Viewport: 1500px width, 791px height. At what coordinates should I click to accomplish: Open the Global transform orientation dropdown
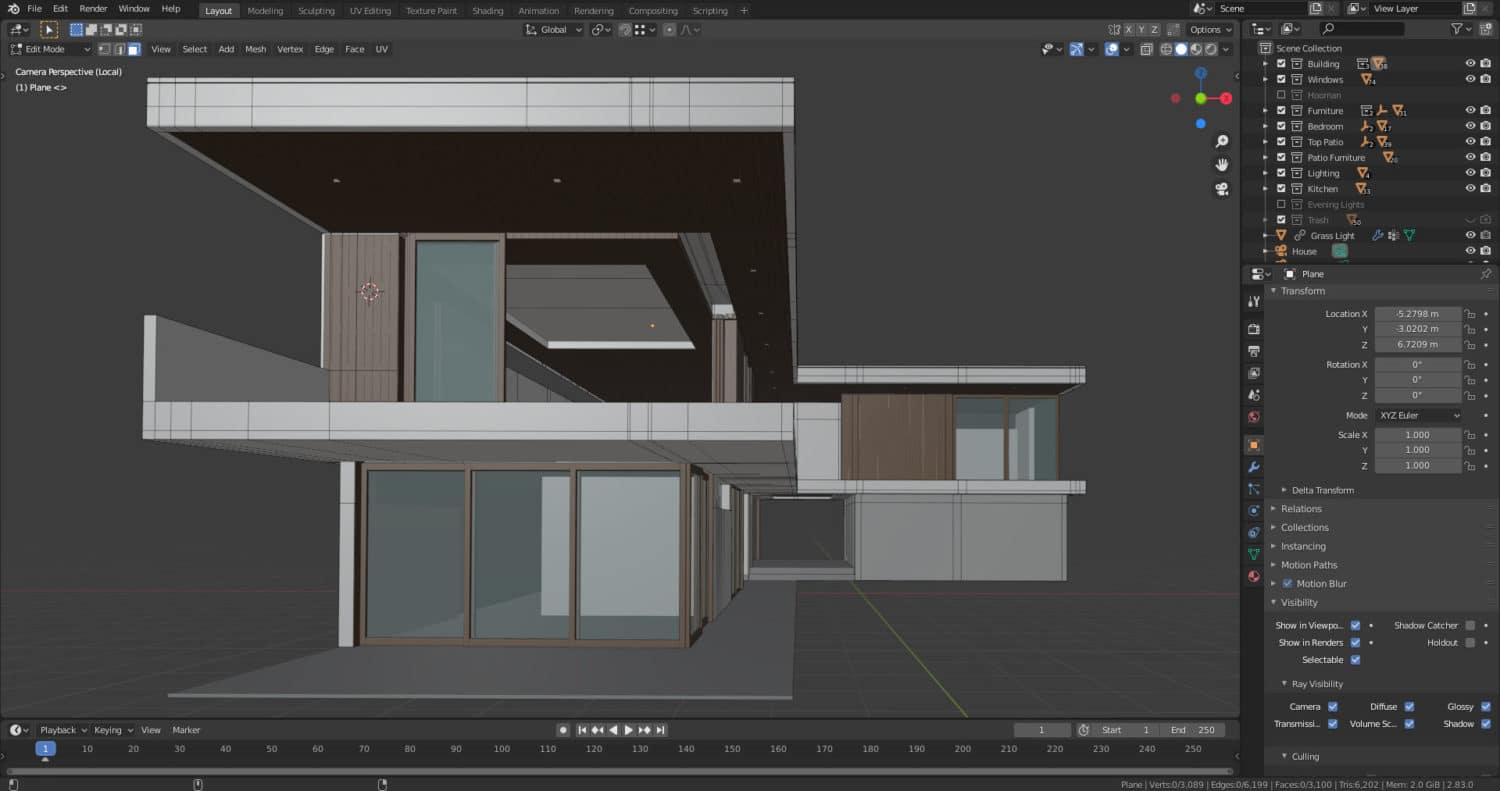click(553, 29)
